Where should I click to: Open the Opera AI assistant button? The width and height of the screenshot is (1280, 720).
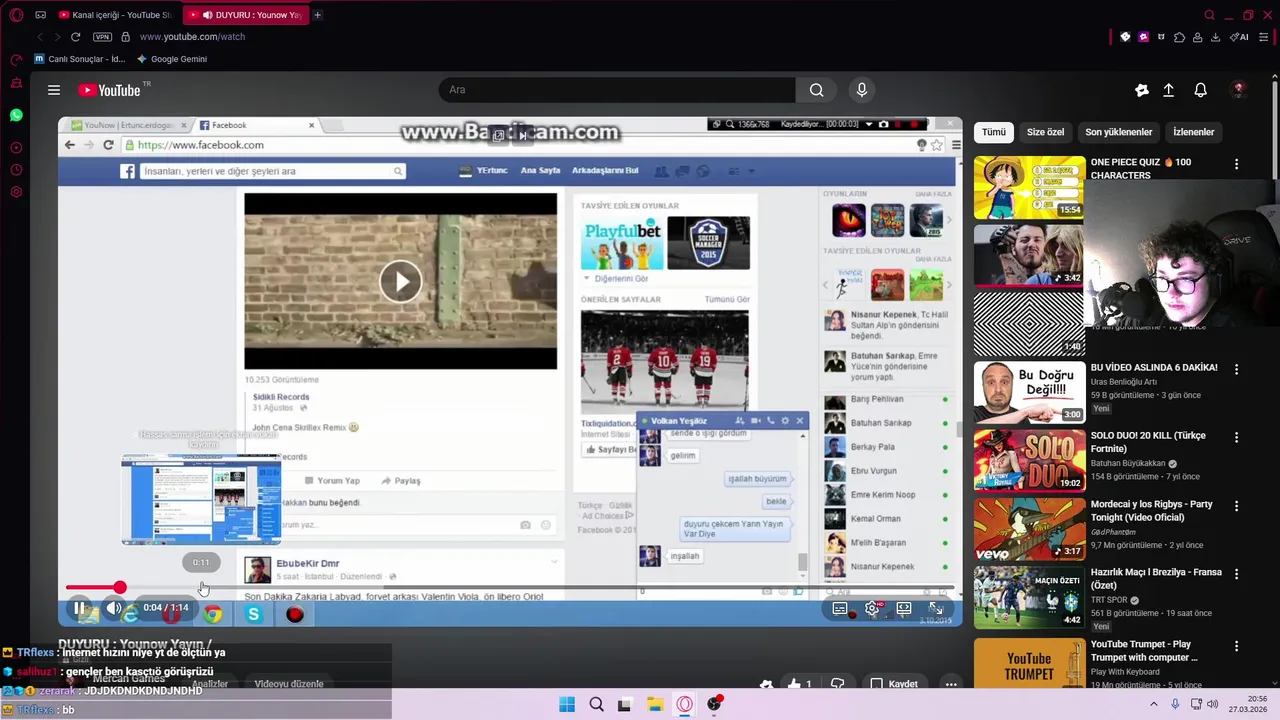coord(1240,37)
